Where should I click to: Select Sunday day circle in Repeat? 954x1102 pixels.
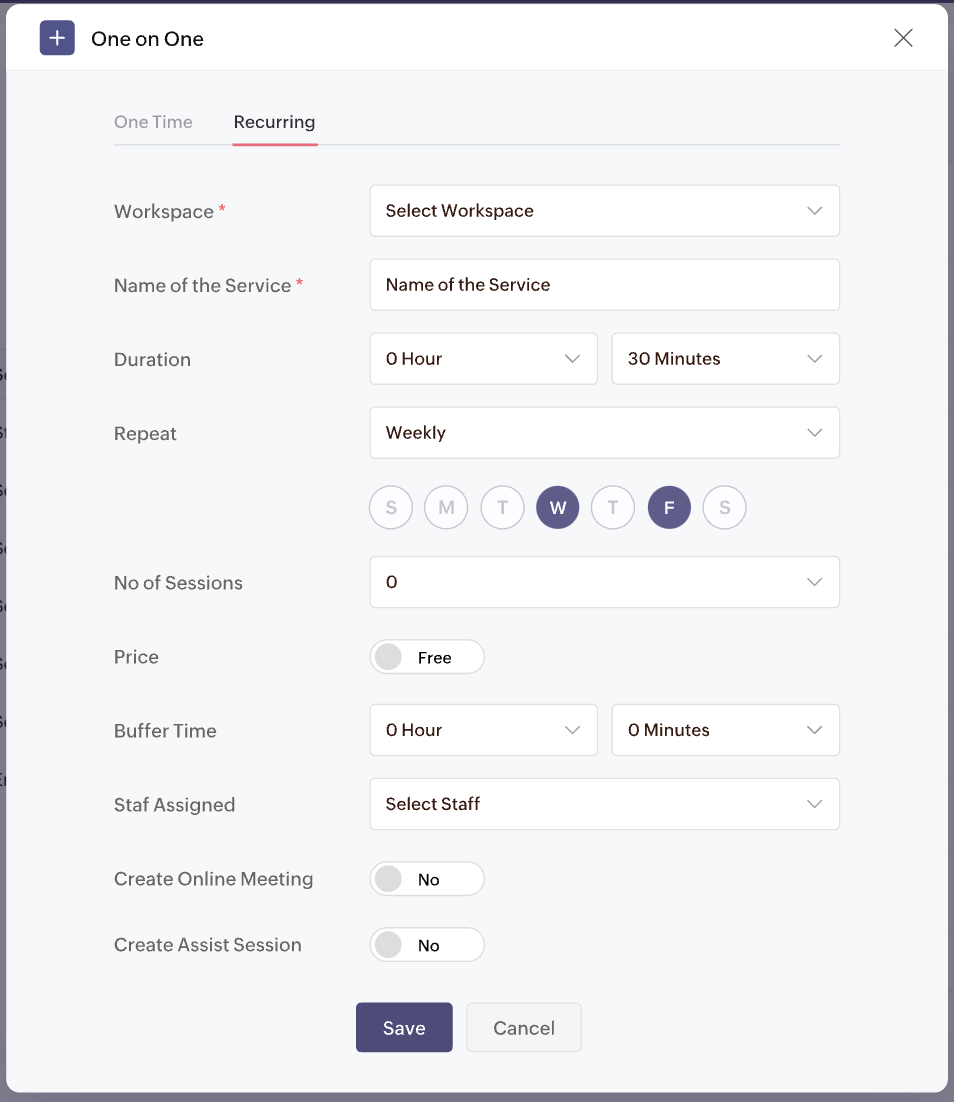click(391, 507)
